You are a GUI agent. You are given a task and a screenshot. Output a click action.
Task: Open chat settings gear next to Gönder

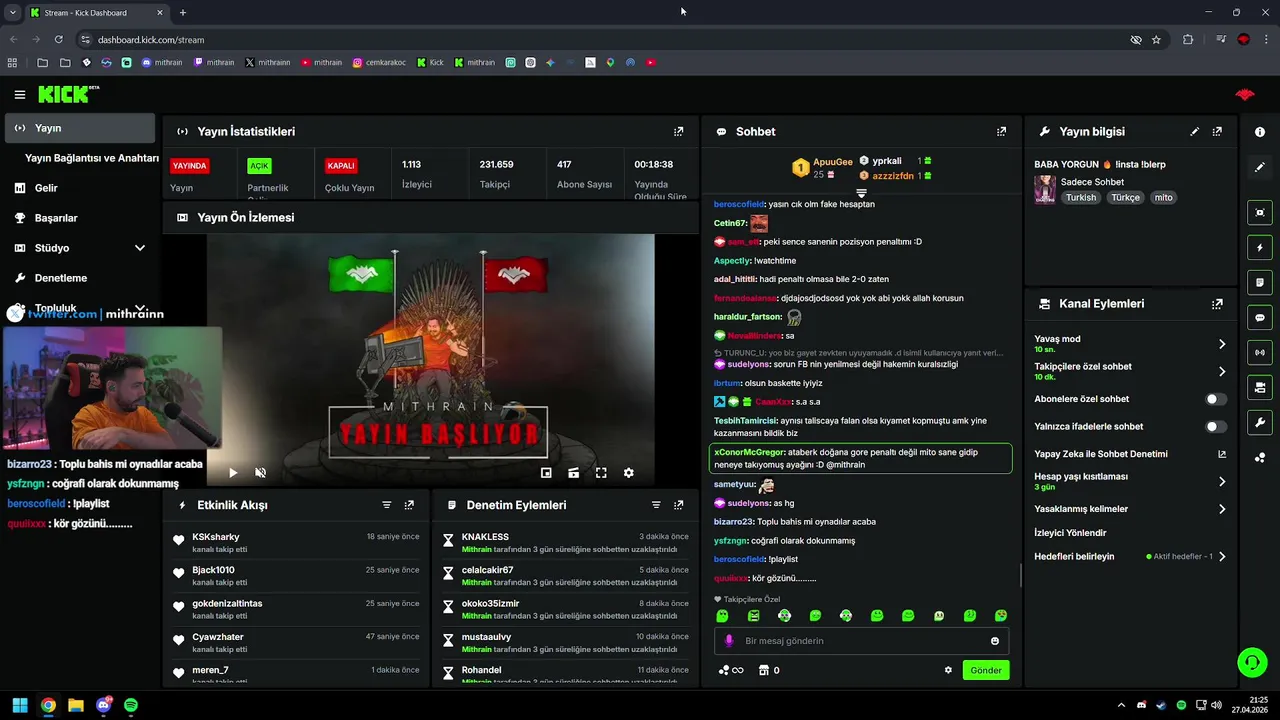pos(948,670)
